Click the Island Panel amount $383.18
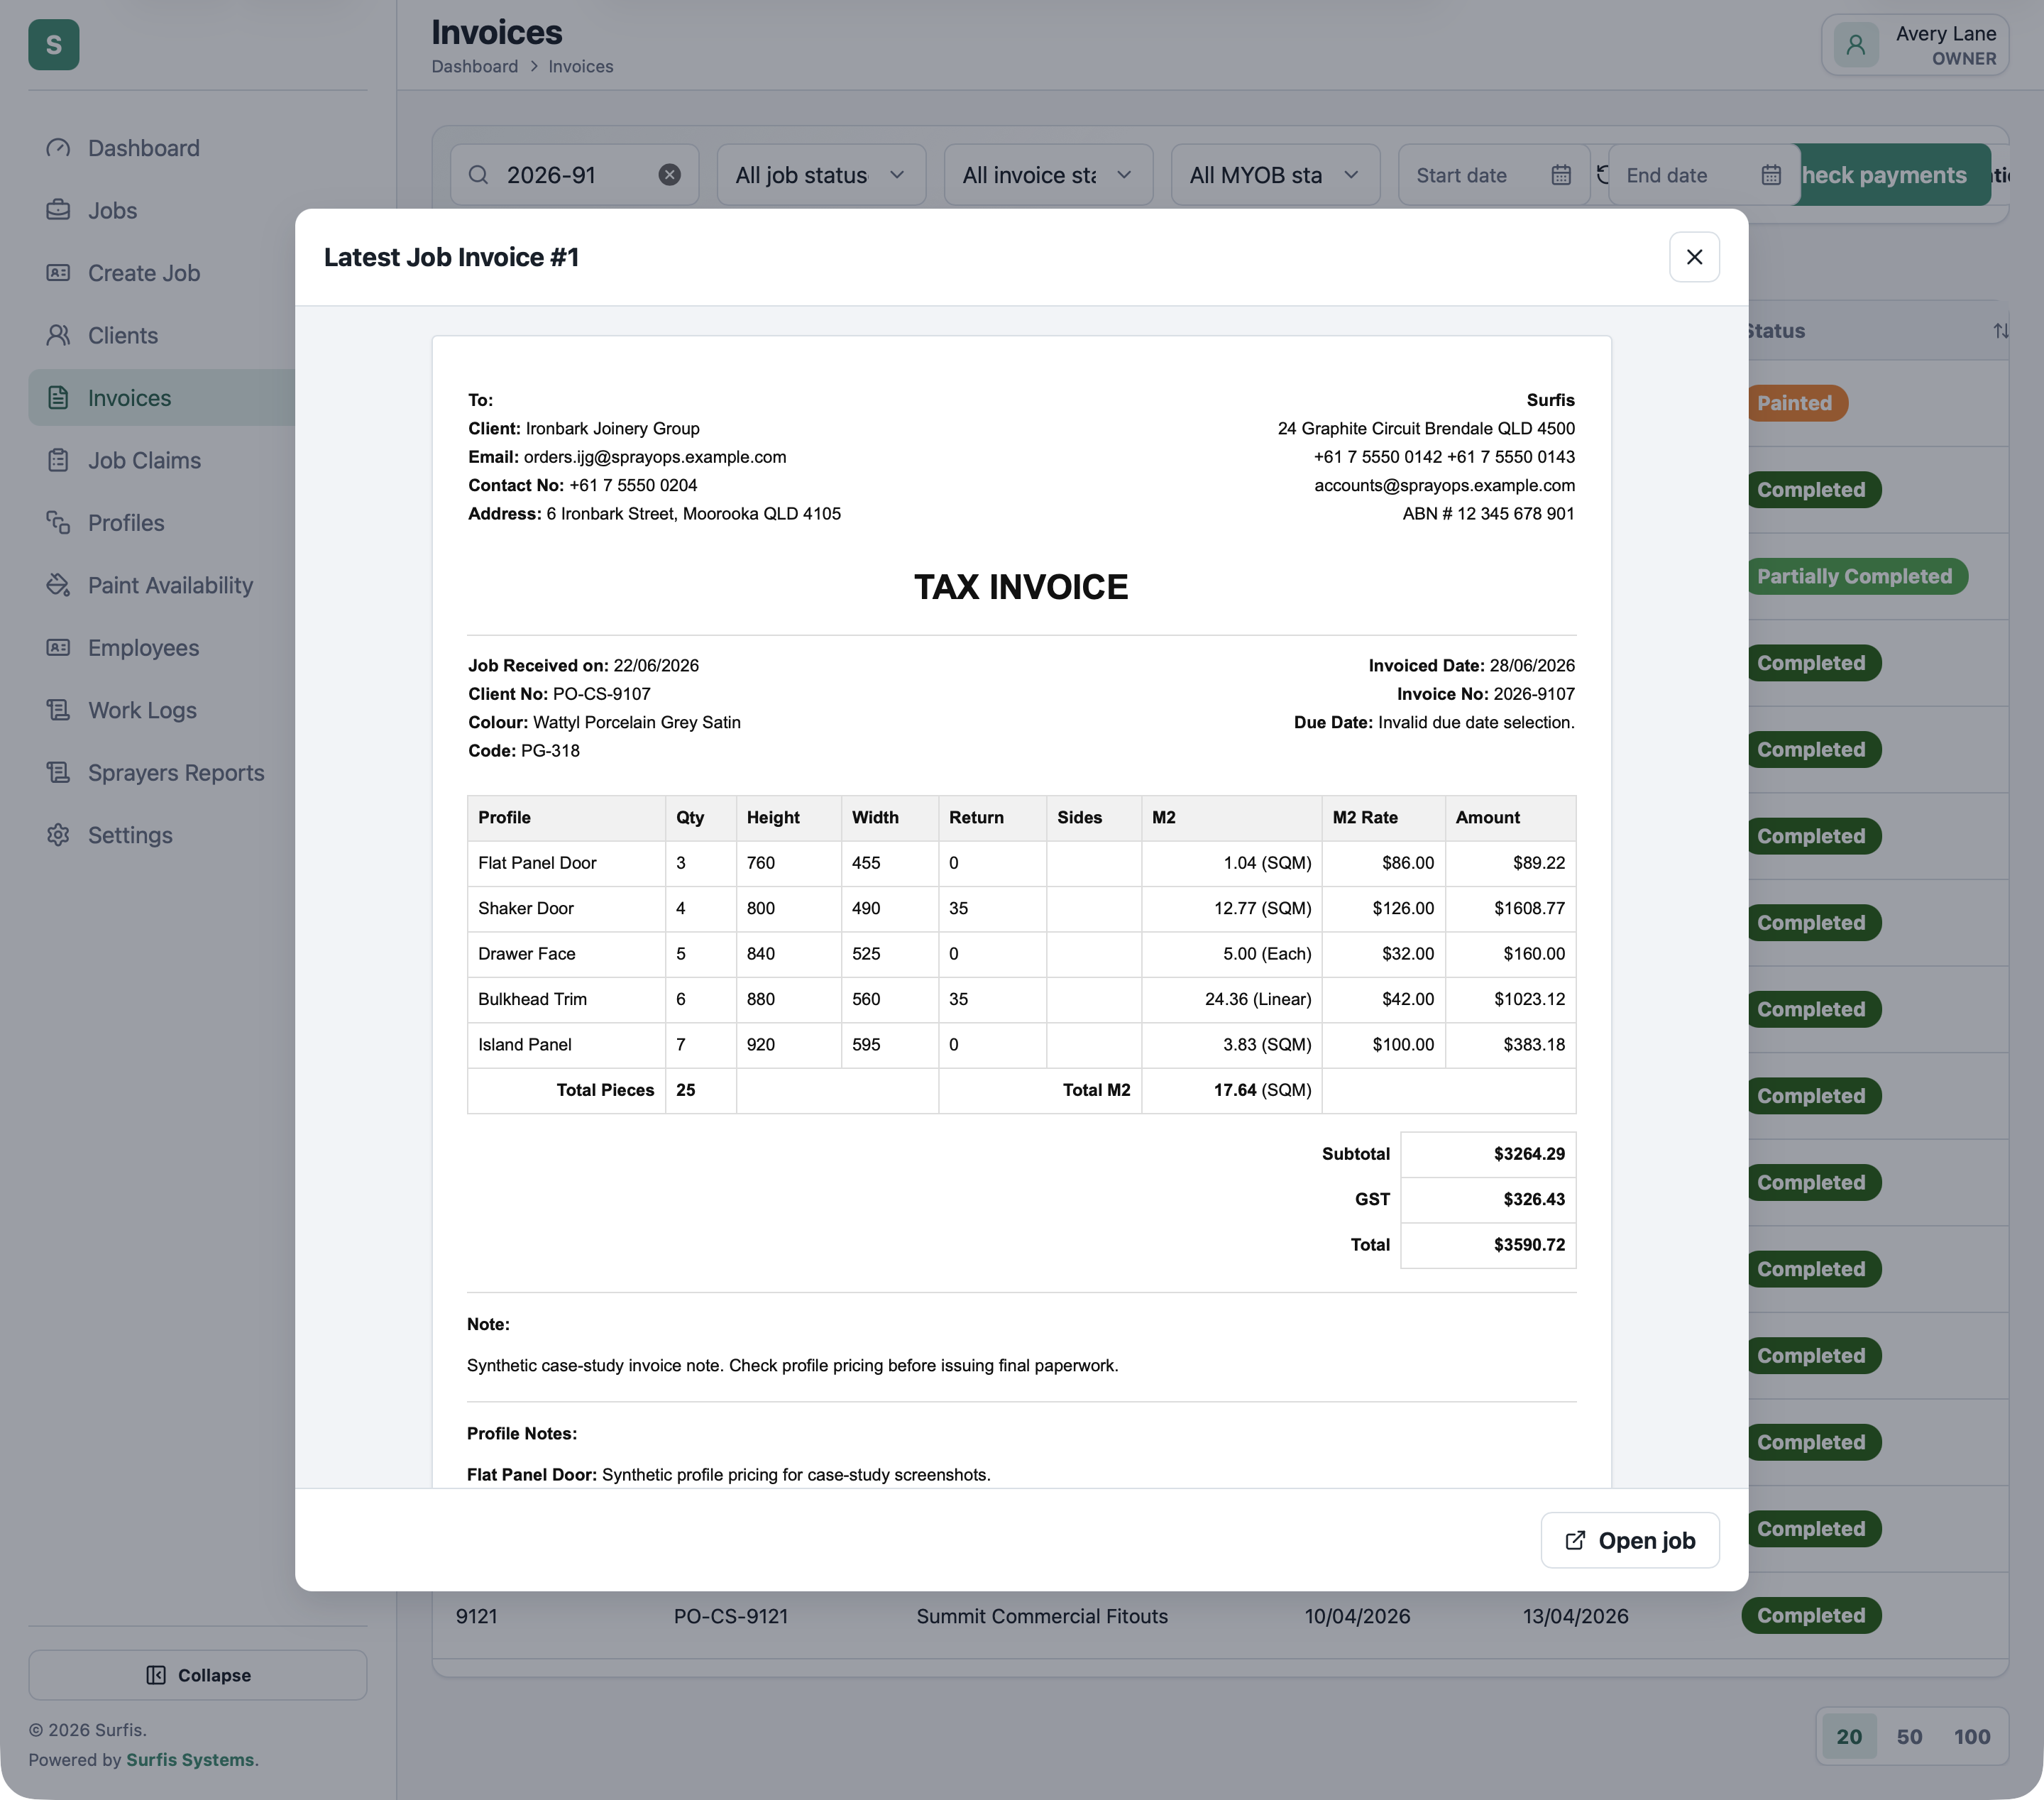Screen dimensions: 2044x1800 [1534, 1044]
